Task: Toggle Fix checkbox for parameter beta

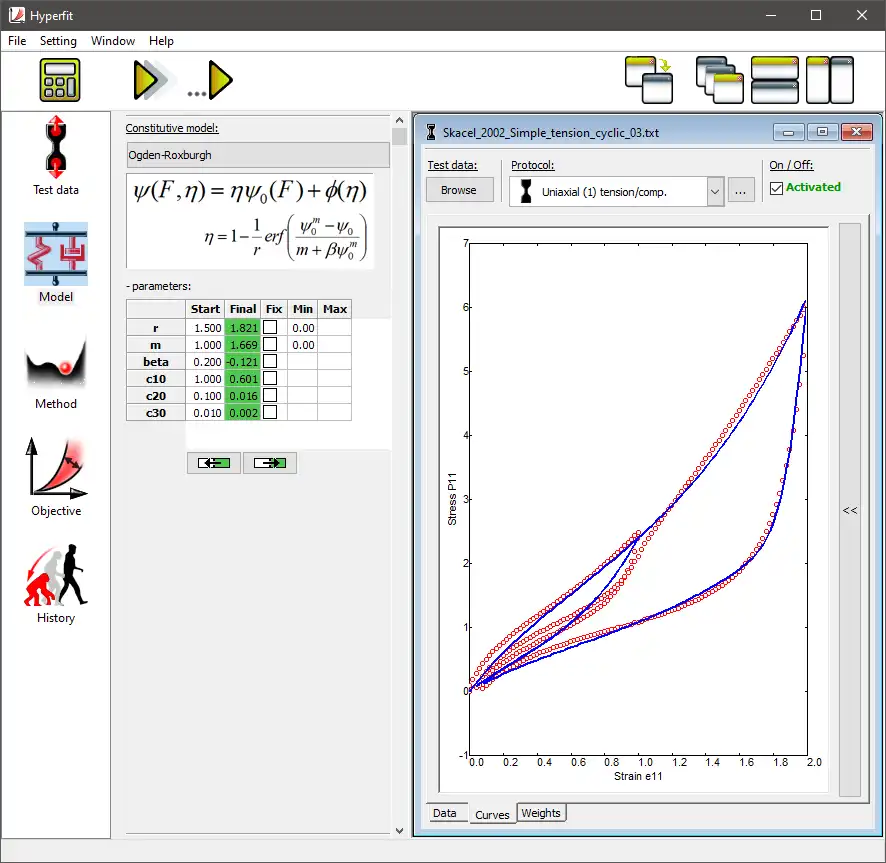Action: point(270,361)
